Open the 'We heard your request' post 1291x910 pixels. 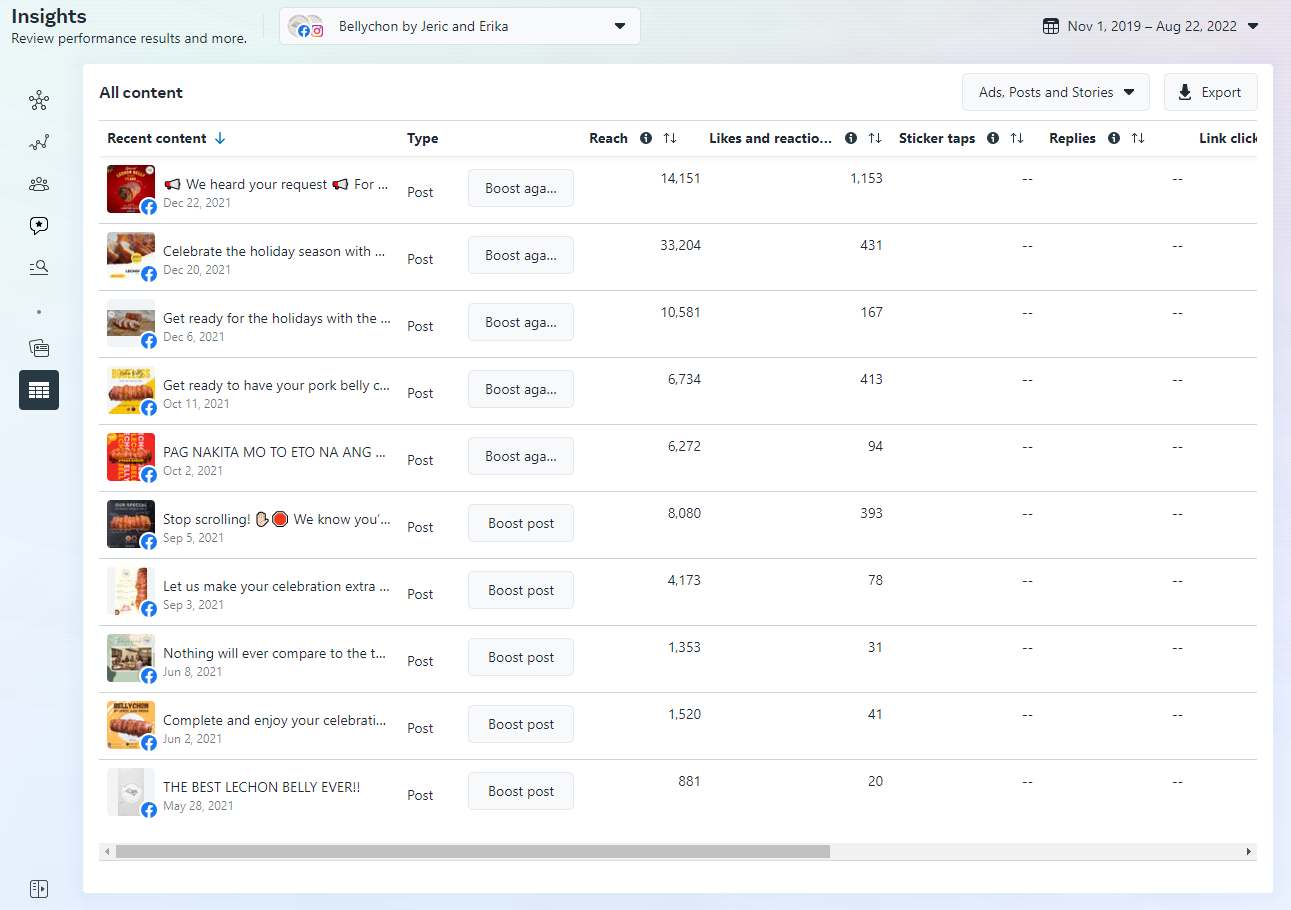[276, 184]
